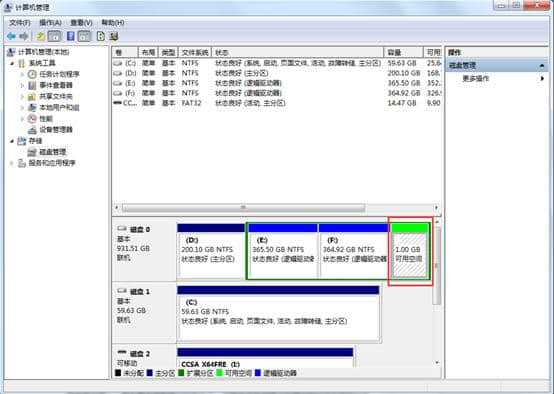Image resolution: width=554 pixels, height=394 pixels.
Task: Select the 本地用户和组 icon
Action: click(32, 107)
